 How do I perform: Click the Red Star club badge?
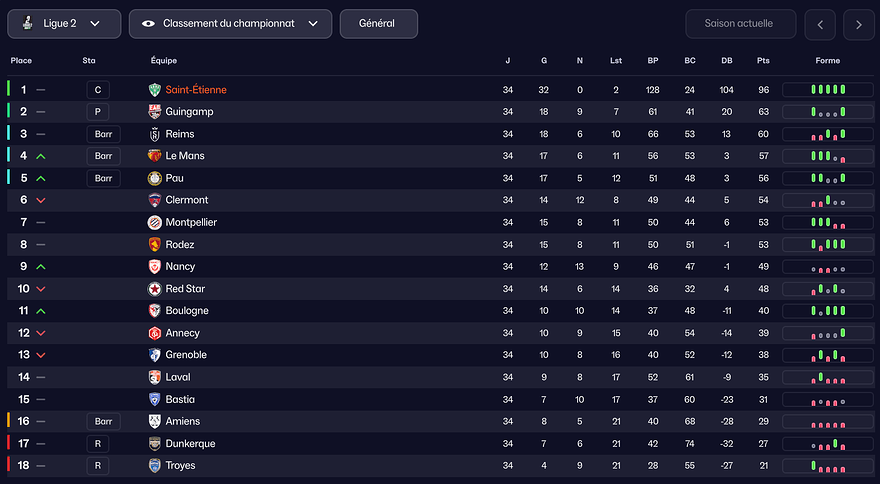coord(154,289)
